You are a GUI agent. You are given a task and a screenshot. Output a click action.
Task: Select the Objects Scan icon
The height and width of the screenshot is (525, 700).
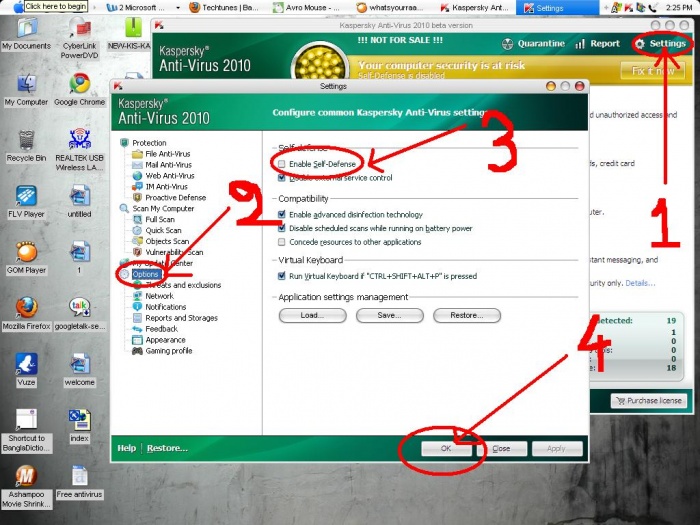coord(138,241)
